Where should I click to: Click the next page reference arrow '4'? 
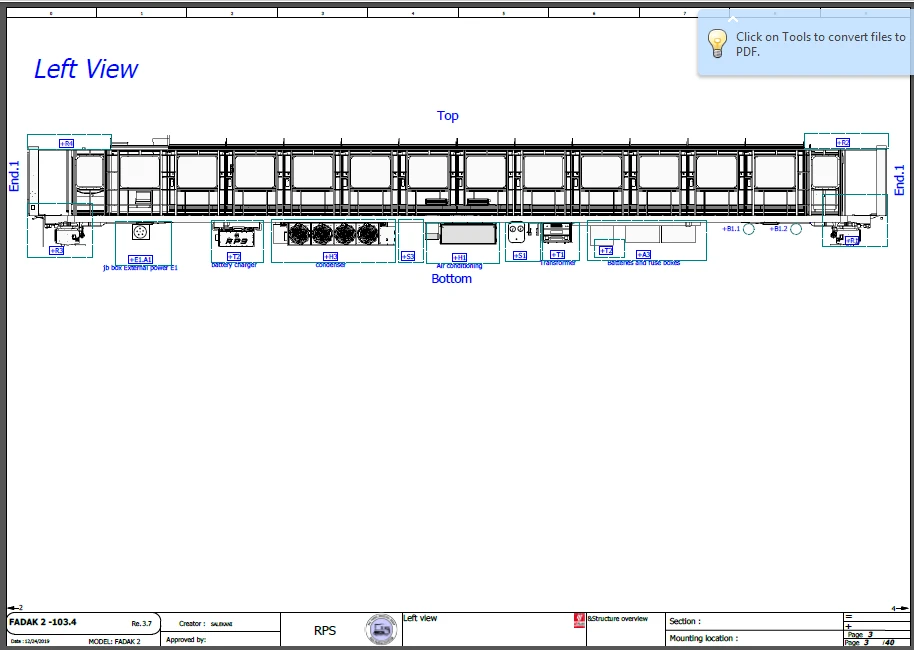(897, 608)
